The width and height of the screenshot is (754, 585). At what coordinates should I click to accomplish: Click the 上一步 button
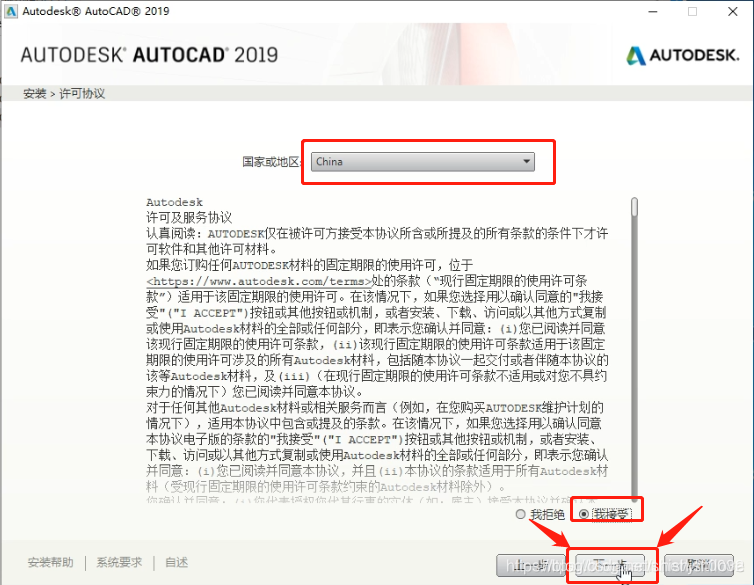click(531, 565)
